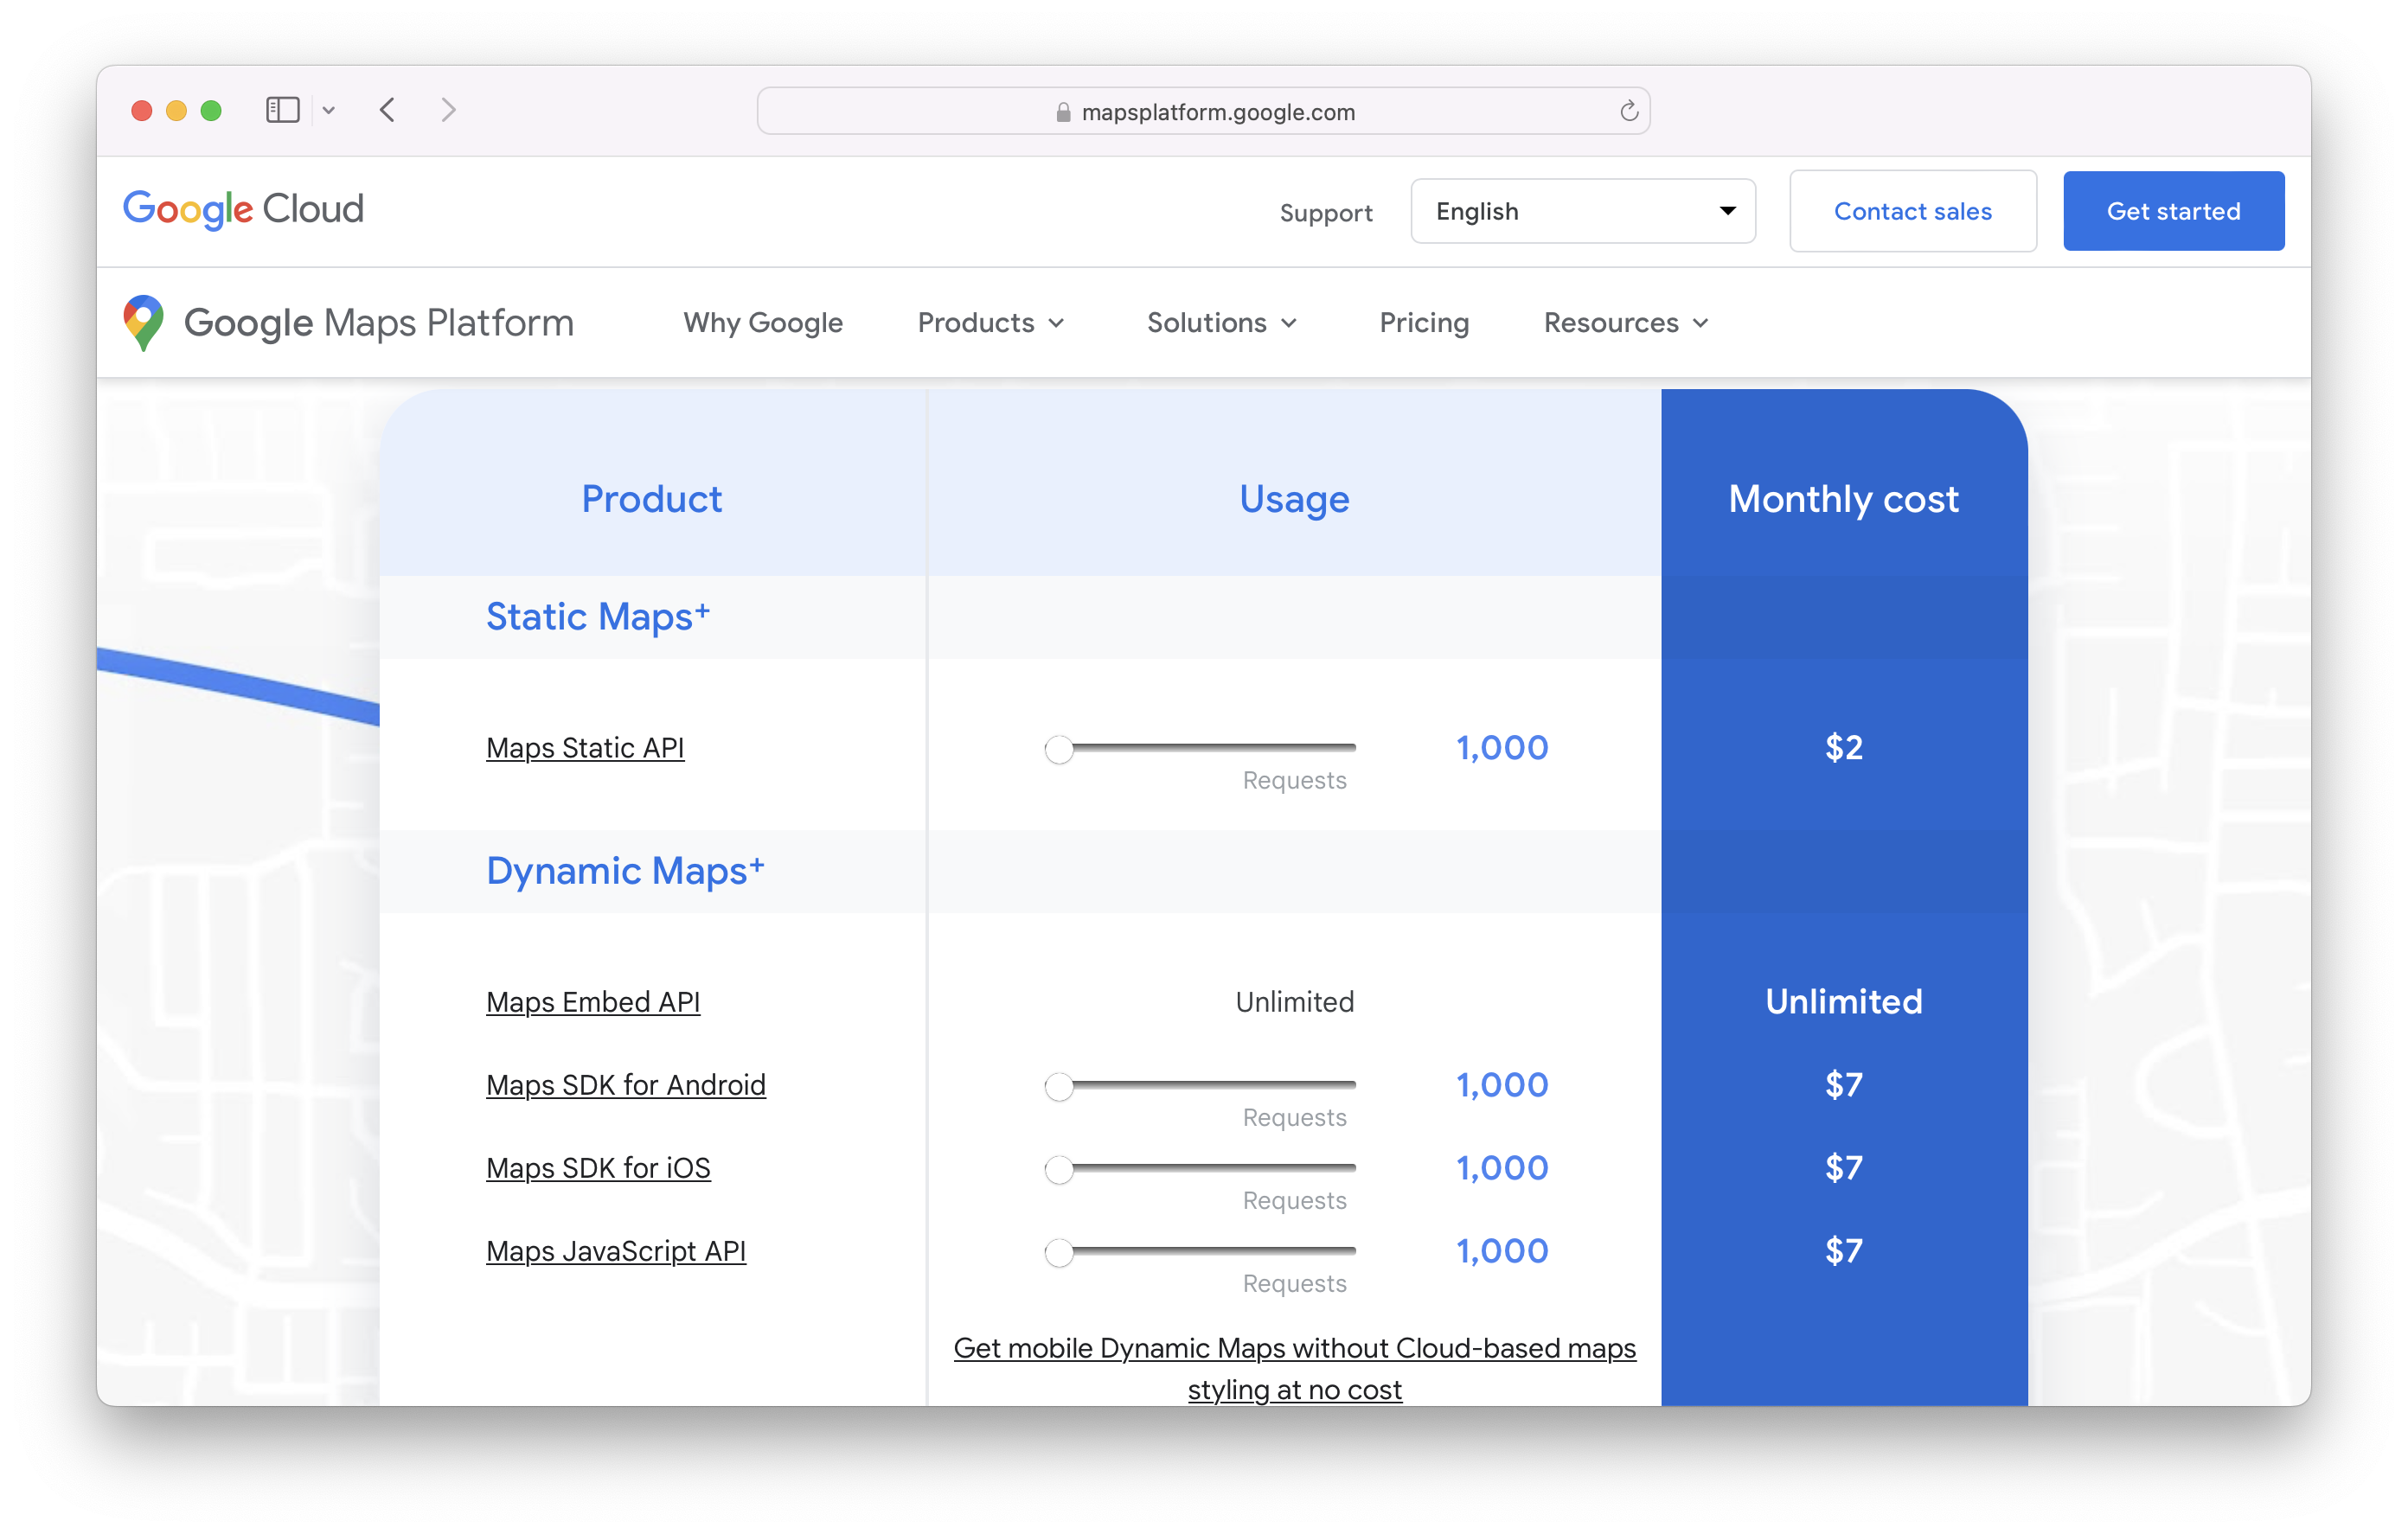
Task: Click the Google Maps Platform pin logo
Action: point(143,322)
